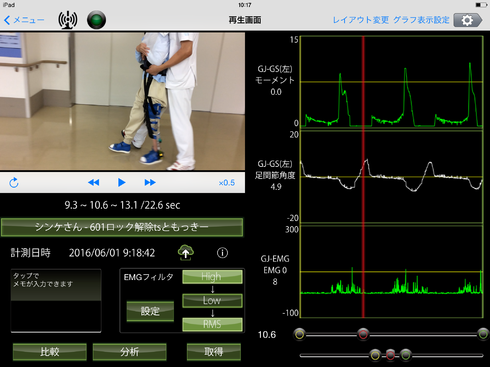
Task: Select the right green knob on upper slider
Action: pyautogui.click(x=483, y=334)
